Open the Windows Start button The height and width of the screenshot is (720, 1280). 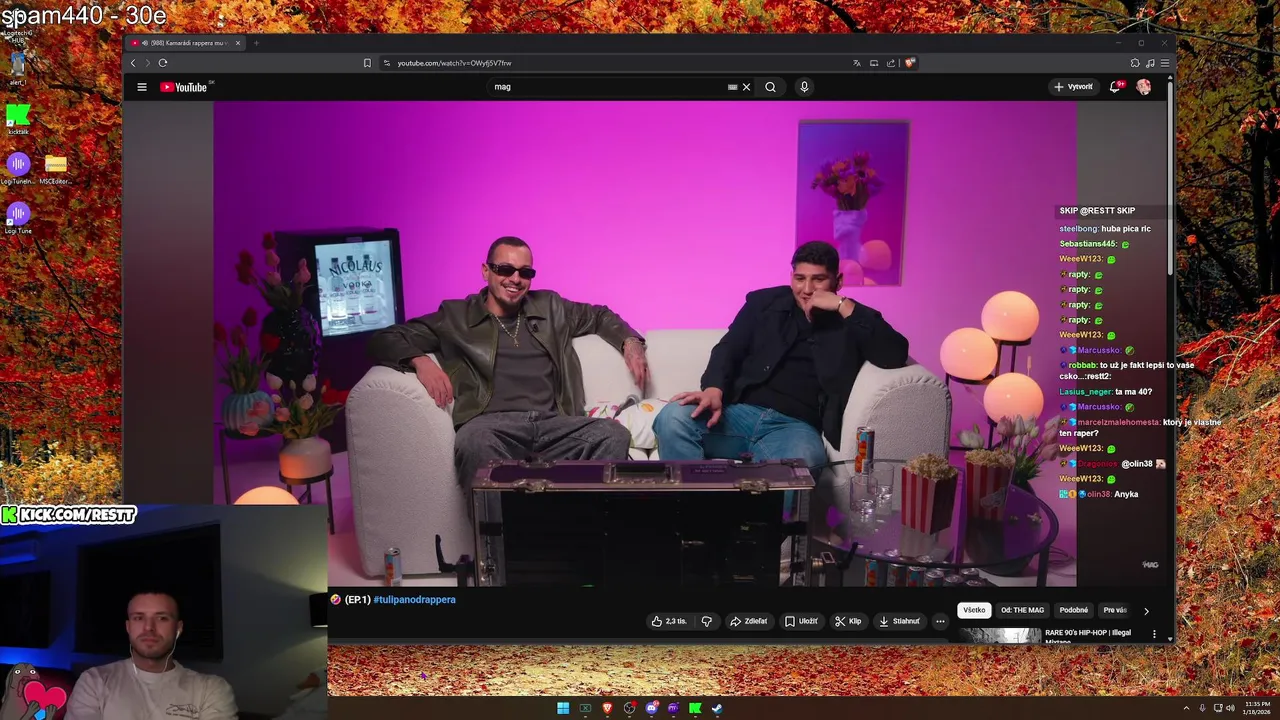[x=563, y=708]
